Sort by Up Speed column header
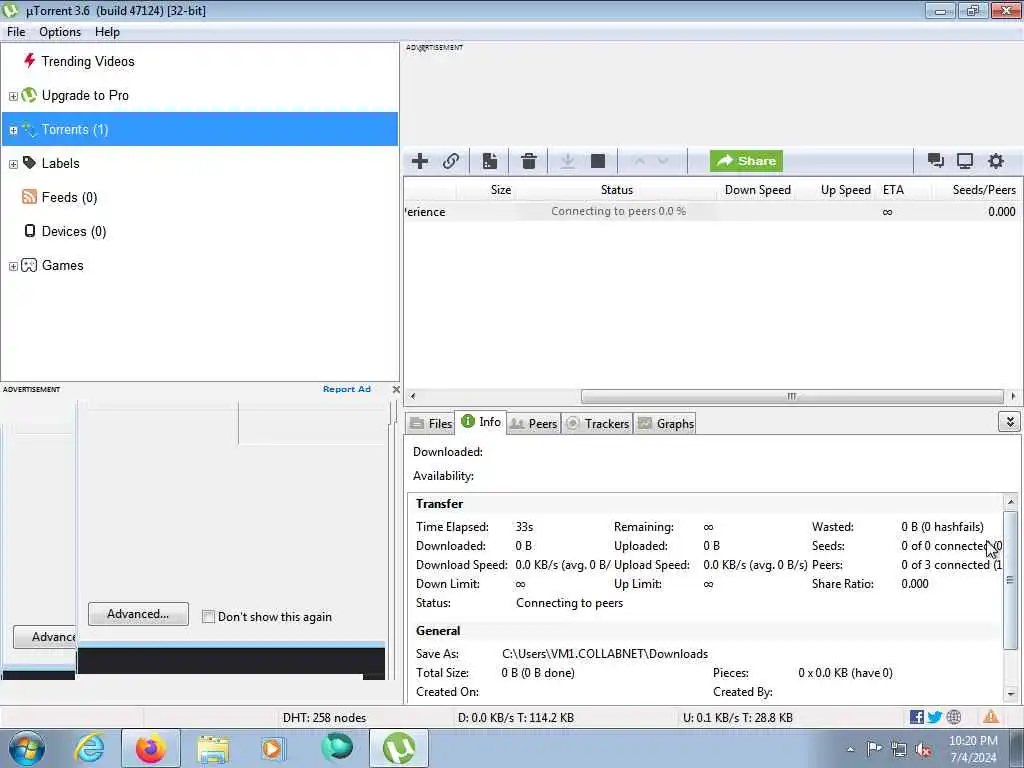This screenshot has height=768, width=1024. [845, 190]
